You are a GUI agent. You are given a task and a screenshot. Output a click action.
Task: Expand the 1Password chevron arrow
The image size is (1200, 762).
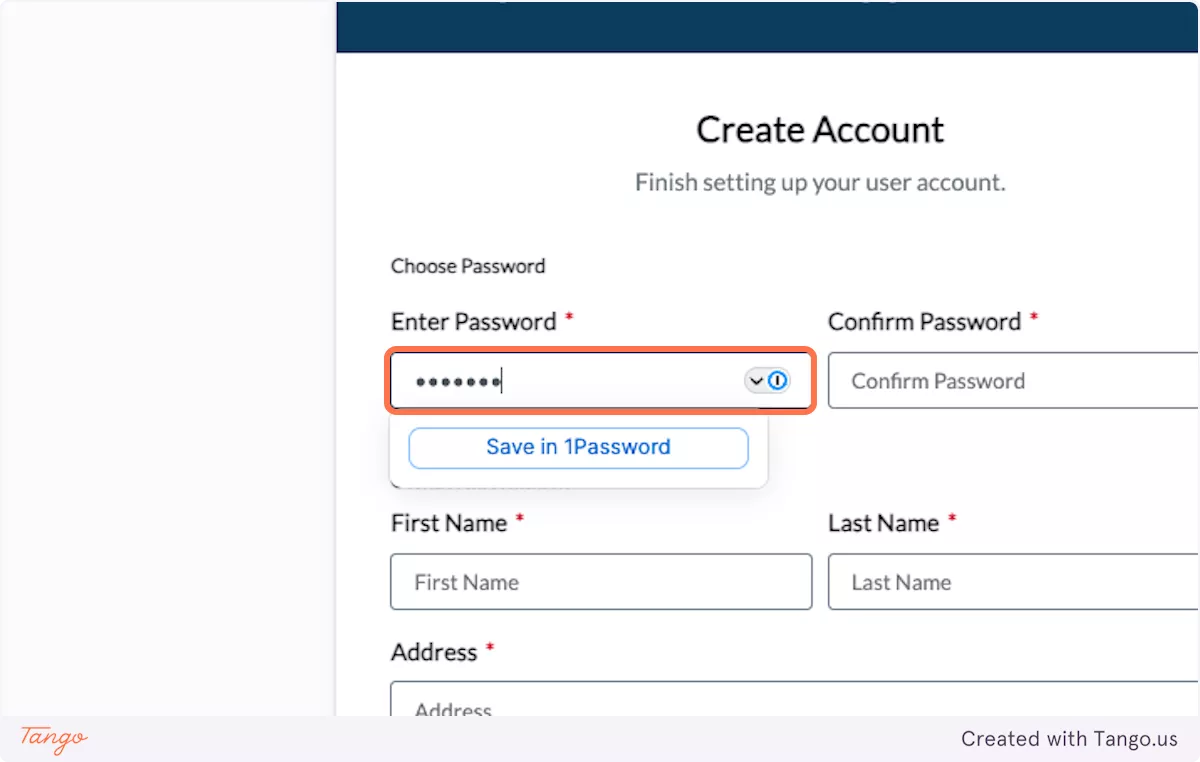click(x=756, y=381)
